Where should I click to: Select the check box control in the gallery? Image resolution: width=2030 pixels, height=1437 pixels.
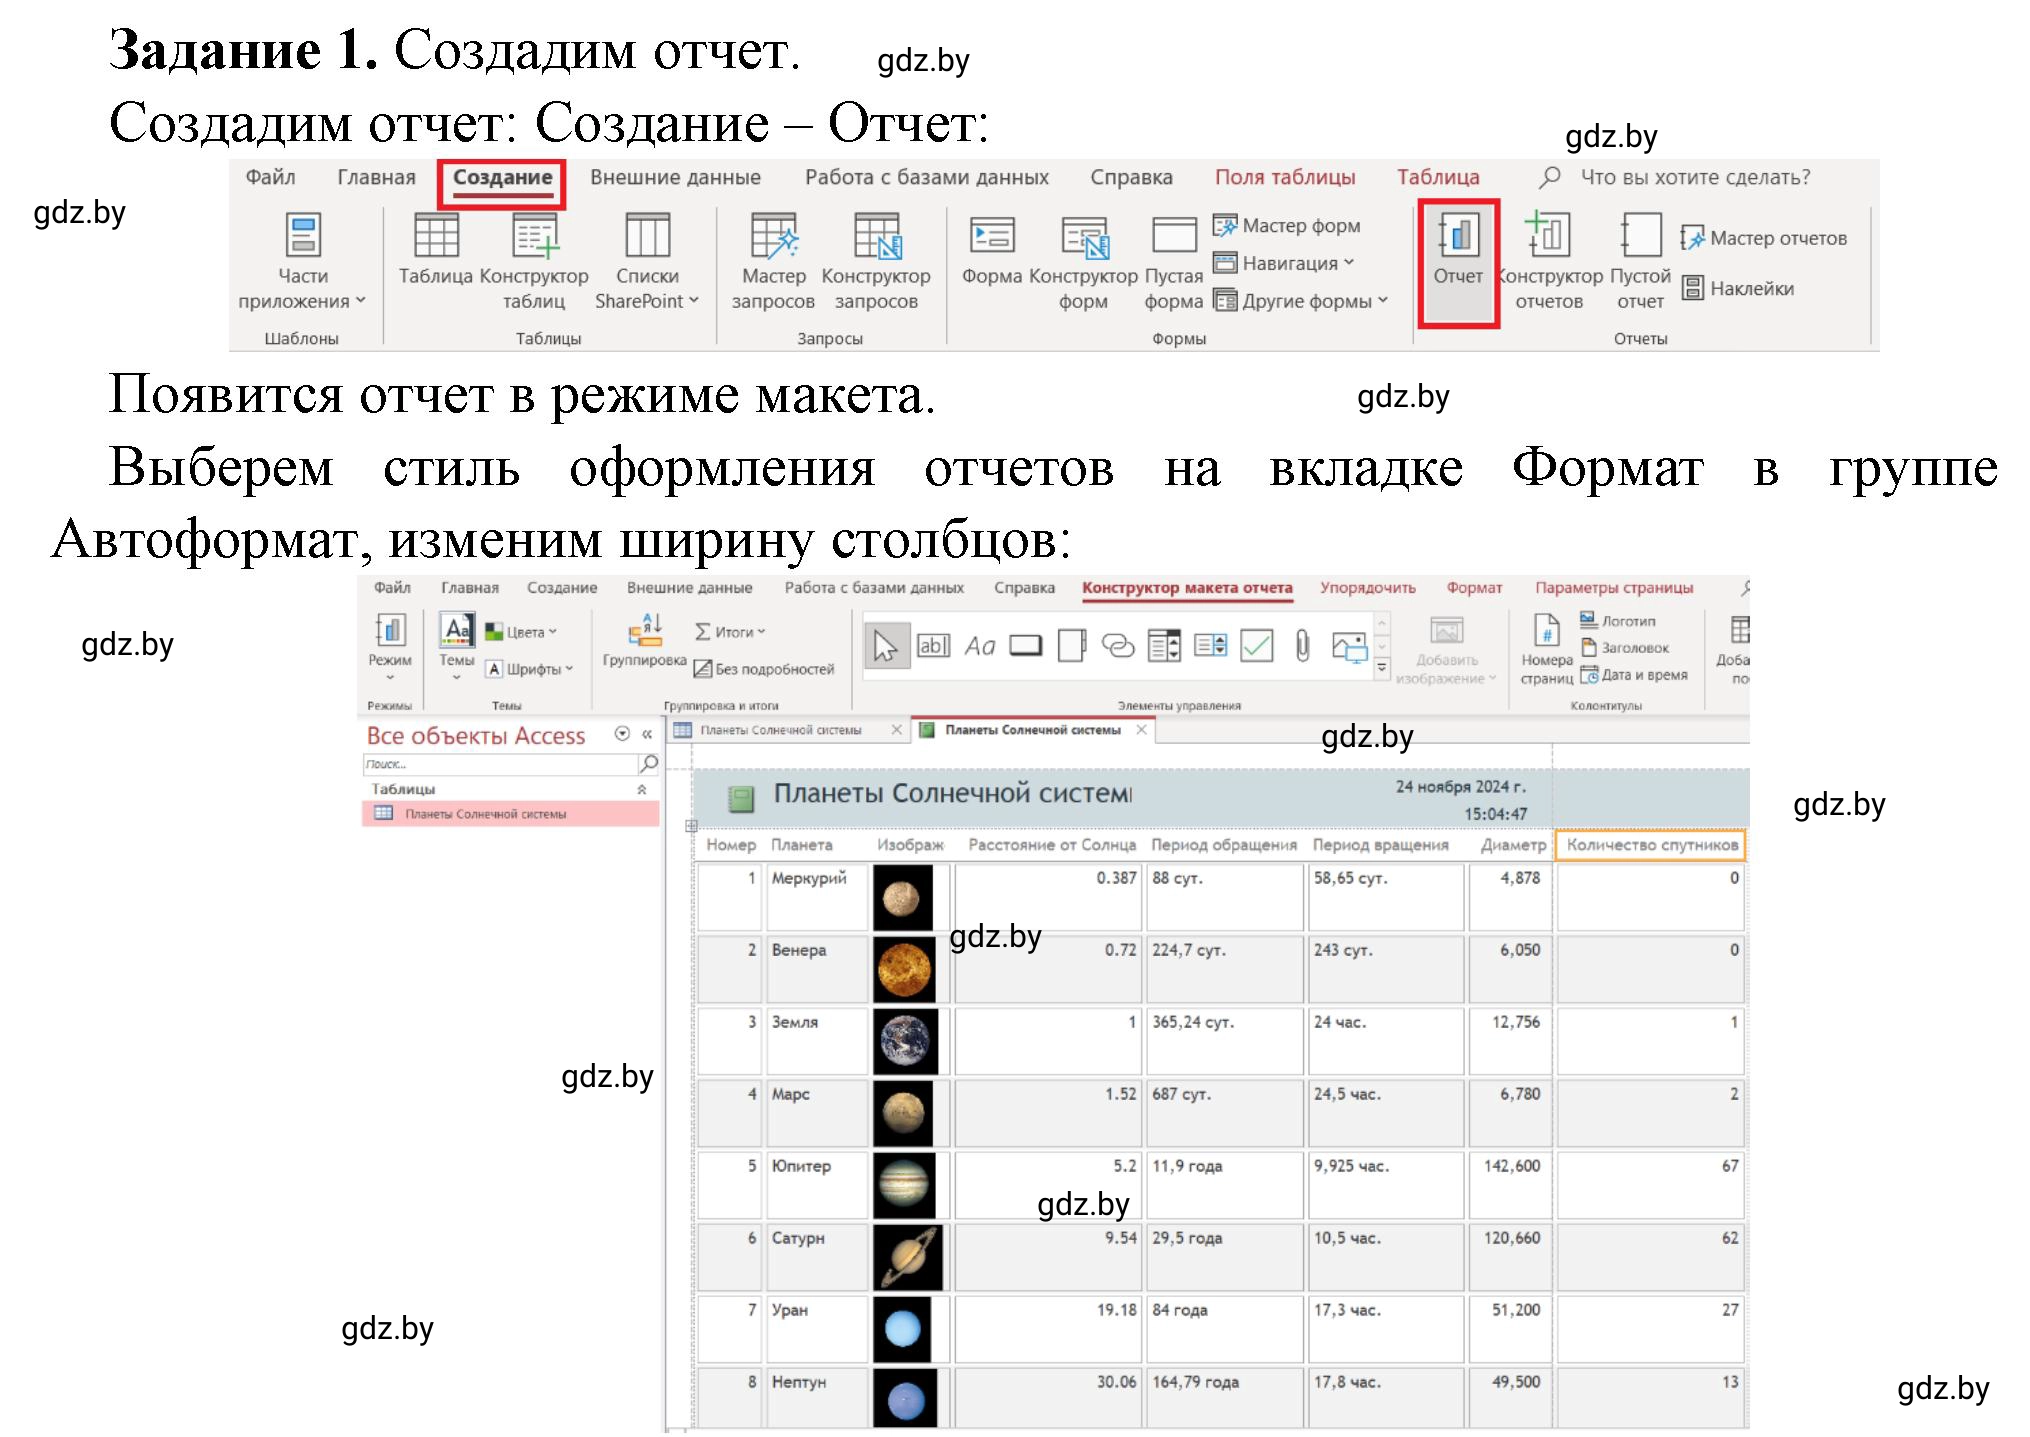(x=1257, y=646)
